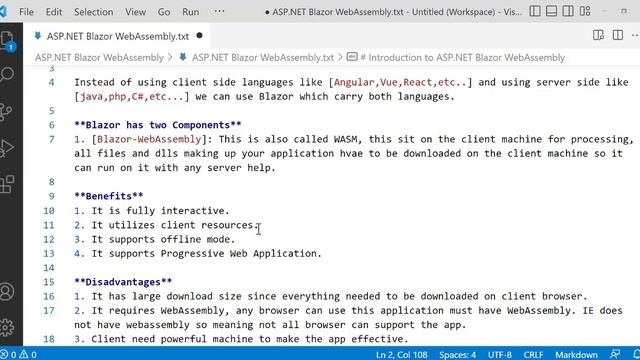Change the UTF-8 file encoding
The width and height of the screenshot is (640, 360).
(500, 354)
